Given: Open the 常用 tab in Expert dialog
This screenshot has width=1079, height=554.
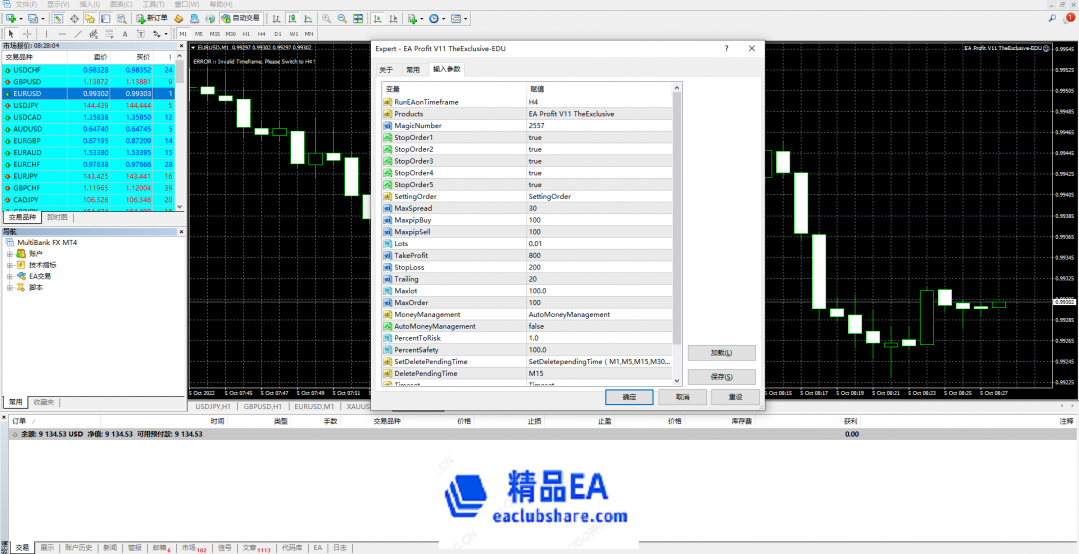Looking at the screenshot, I should tap(413, 70).
